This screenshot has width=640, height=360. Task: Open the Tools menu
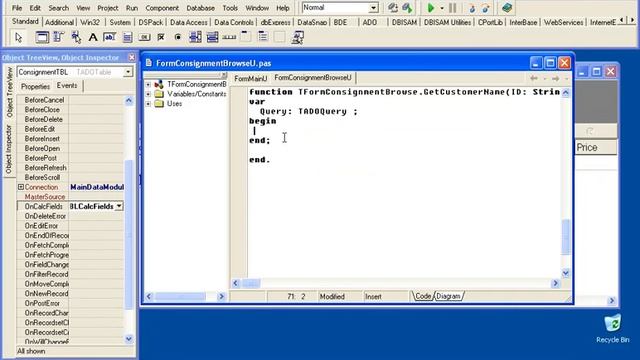pyautogui.click(x=230, y=8)
